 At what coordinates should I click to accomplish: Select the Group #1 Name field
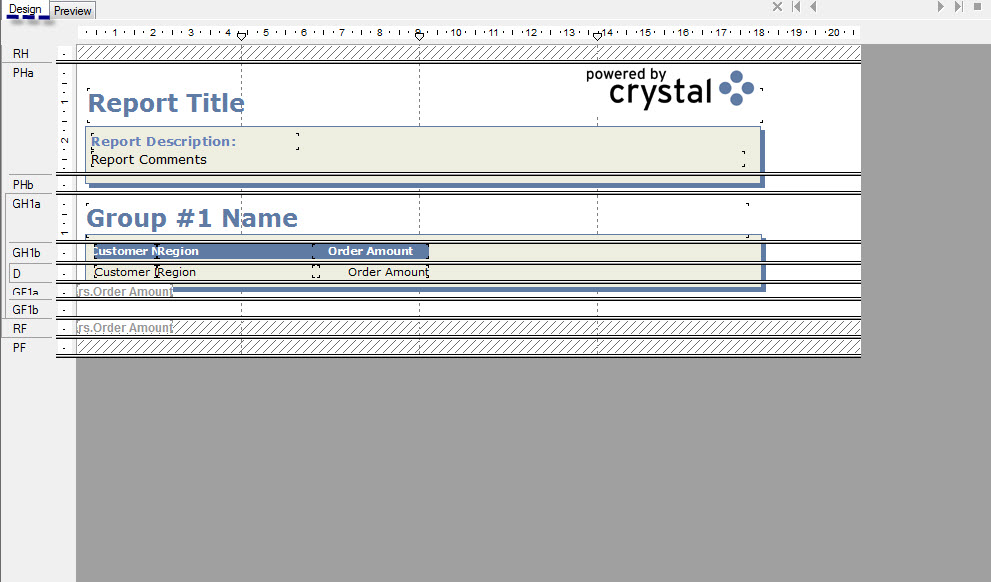tap(190, 218)
